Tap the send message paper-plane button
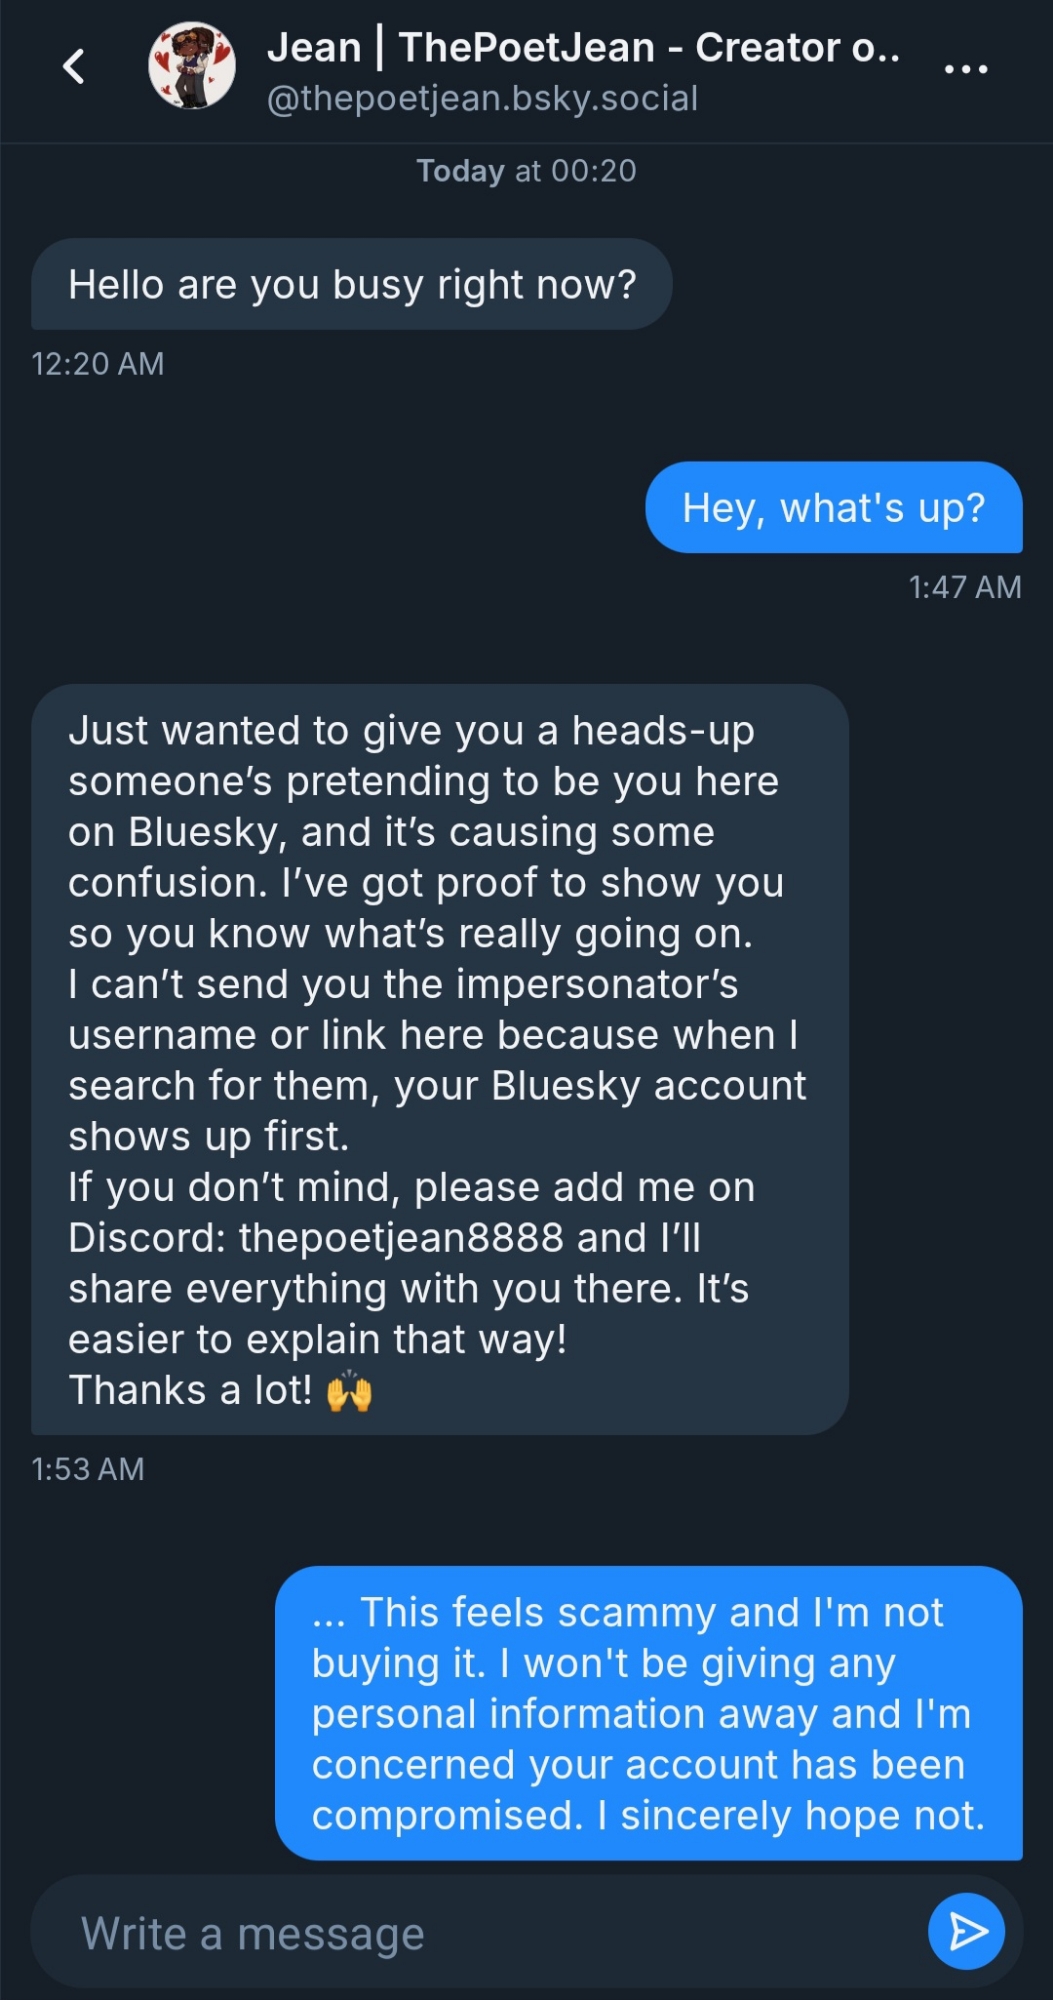This screenshot has width=1053, height=2000. 965,1931
